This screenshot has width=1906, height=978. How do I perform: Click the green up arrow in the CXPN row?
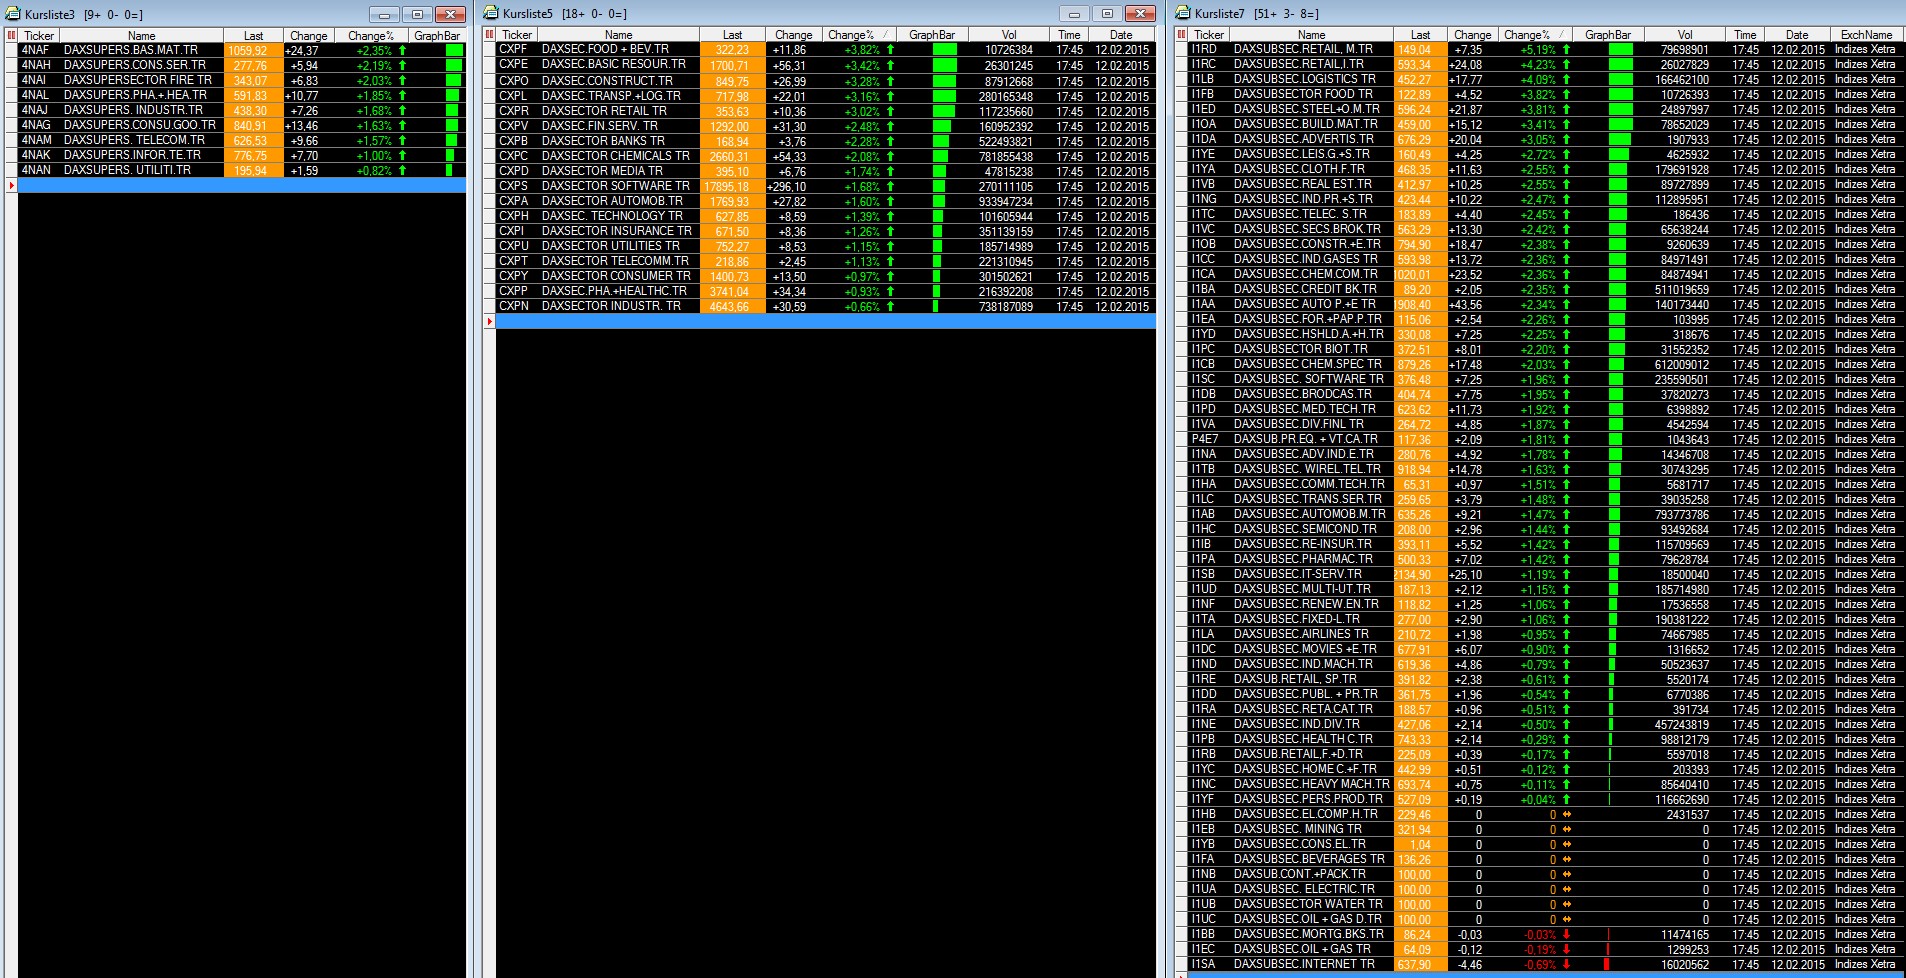tap(890, 307)
